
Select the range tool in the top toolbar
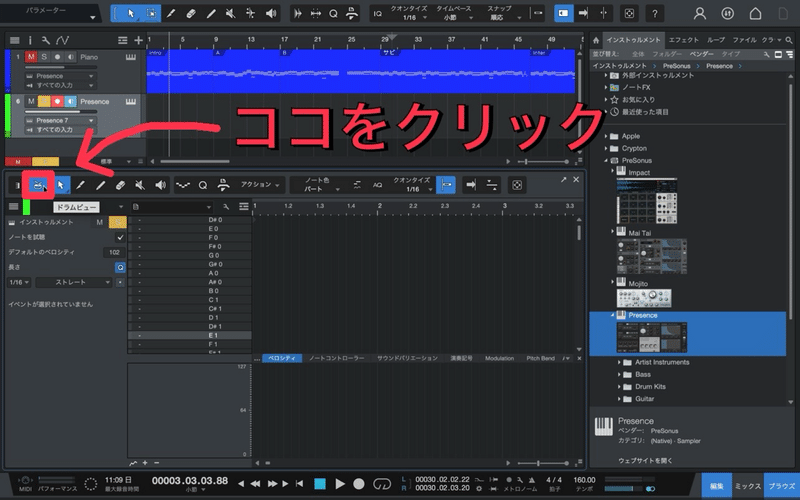(x=151, y=14)
